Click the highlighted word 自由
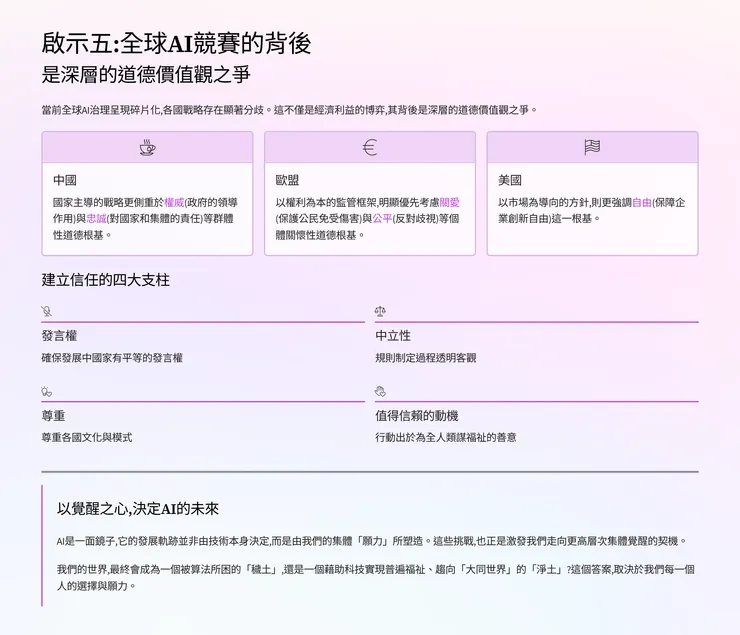This screenshot has width=740, height=635. pyautogui.click(x=641, y=202)
